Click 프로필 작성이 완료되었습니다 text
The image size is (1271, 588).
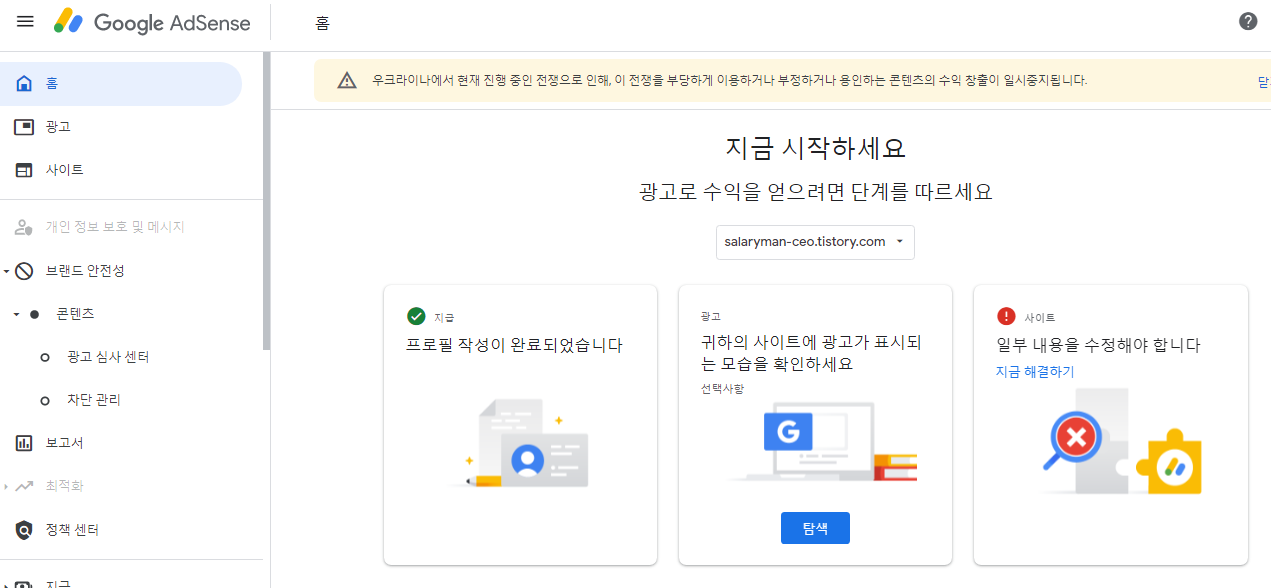(x=514, y=345)
